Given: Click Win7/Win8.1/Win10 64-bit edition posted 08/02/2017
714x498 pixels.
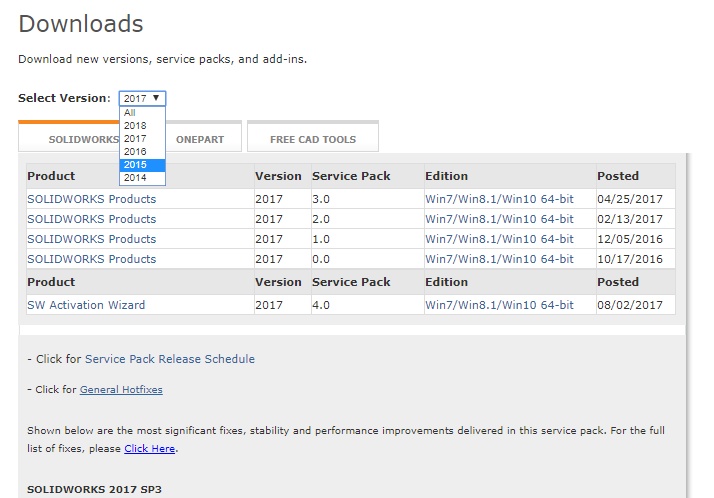Looking at the screenshot, I should click(x=499, y=305).
